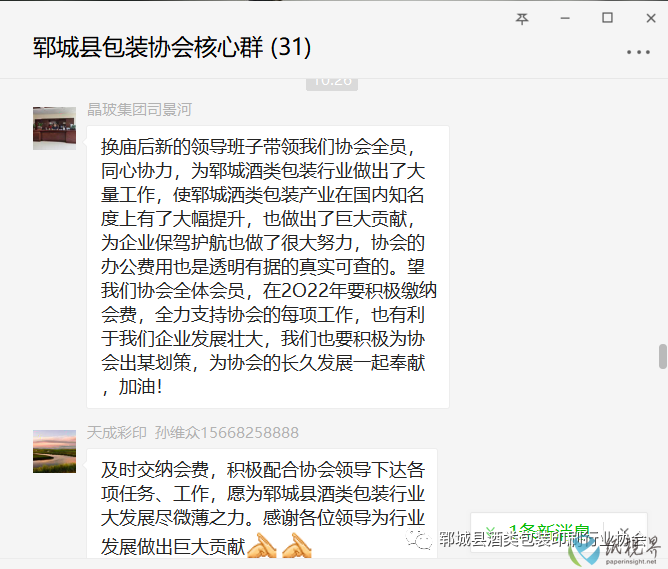Screen dimensions: 668x569
Task: Click the 天成彩印 孙维众15668258888 sender name
Action: tap(193, 433)
